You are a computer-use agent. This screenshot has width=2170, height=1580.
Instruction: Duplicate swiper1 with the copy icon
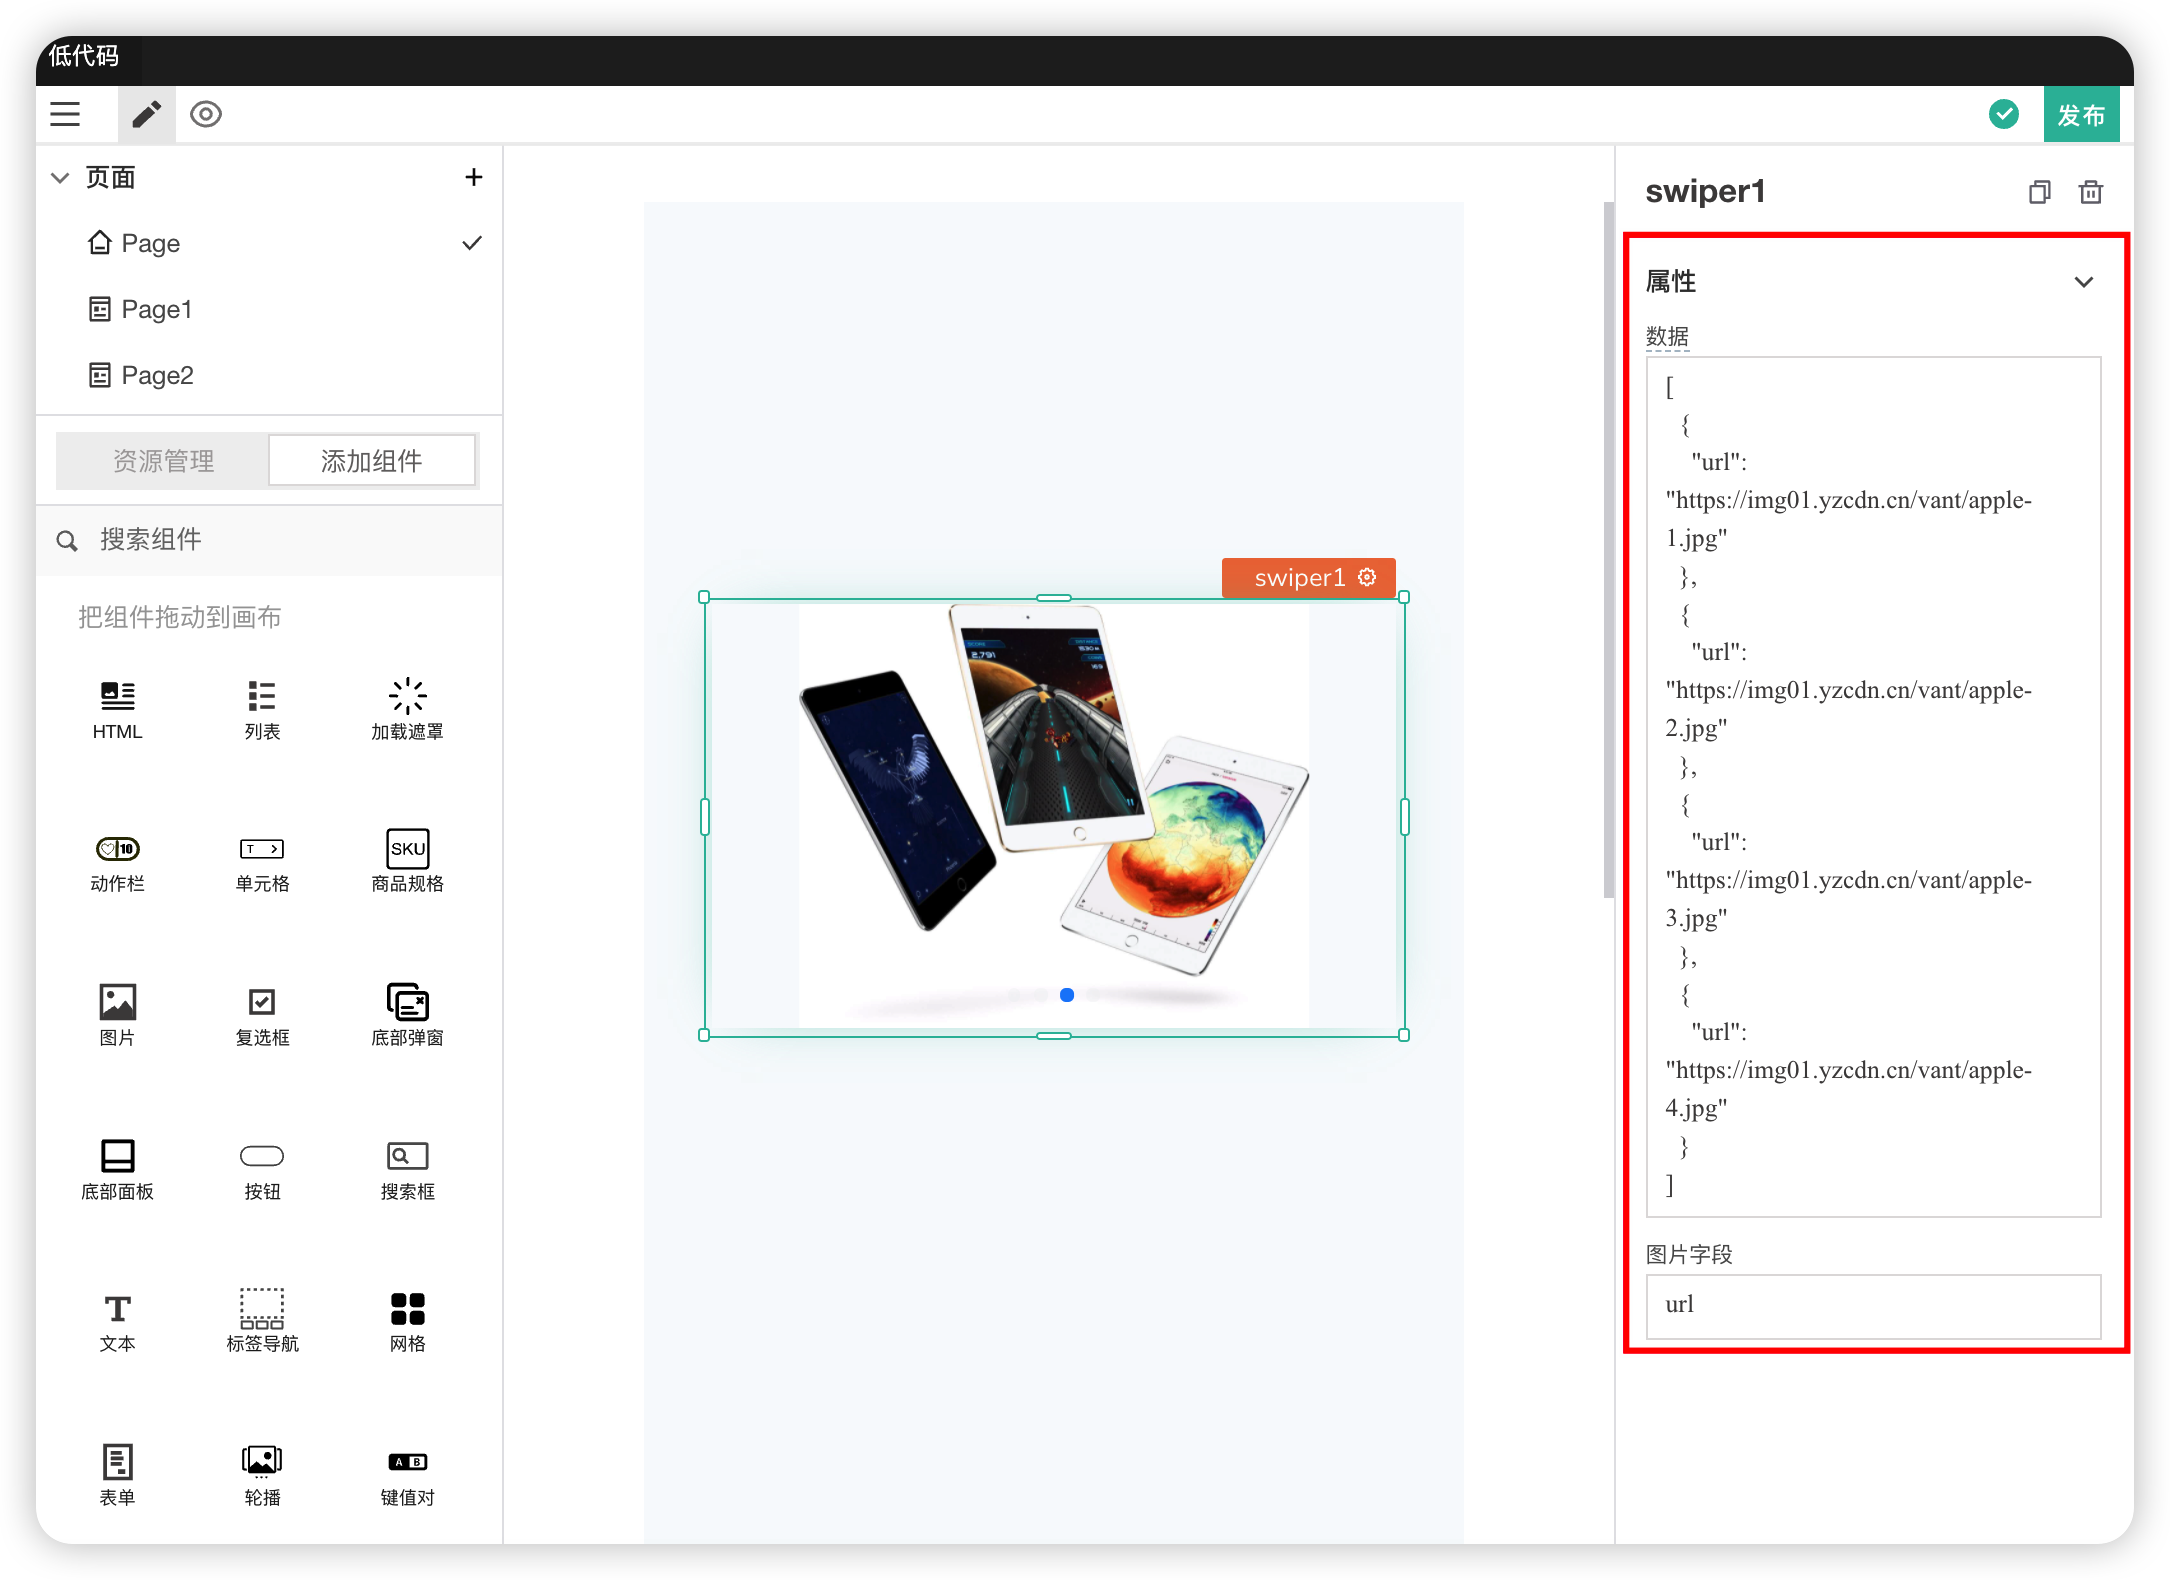pos(2039,192)
